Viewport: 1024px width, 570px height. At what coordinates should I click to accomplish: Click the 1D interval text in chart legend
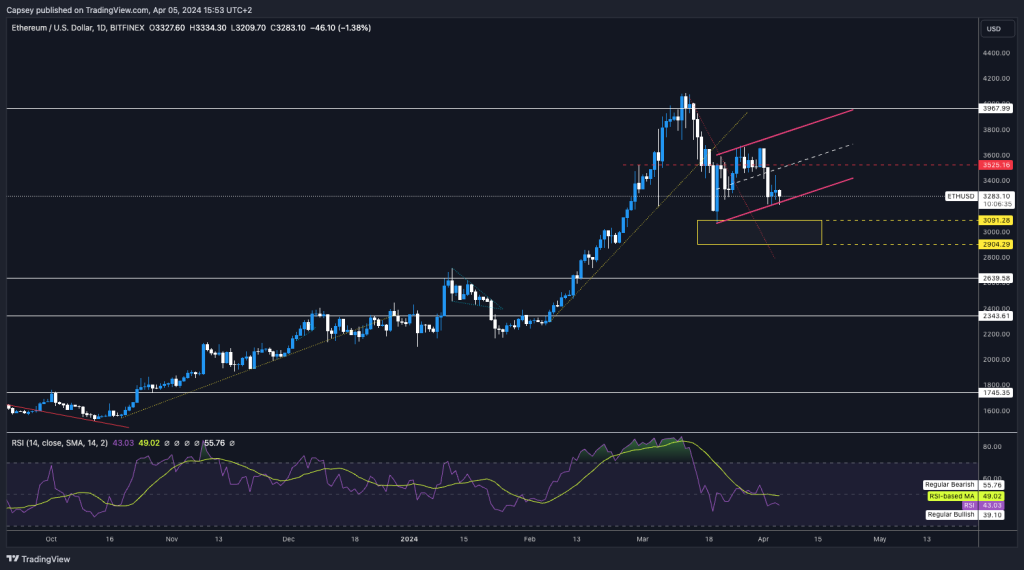tap(101, 28)
